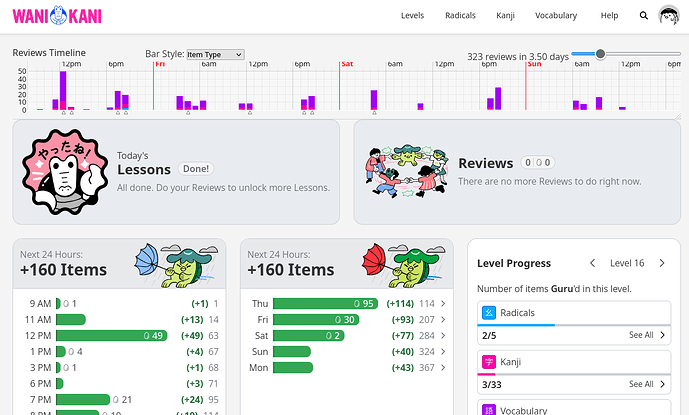Image resolution: width=689 pixels, height=415 pixels.
Task: Click the '6 PM' row label
Action: pos(40,383)
